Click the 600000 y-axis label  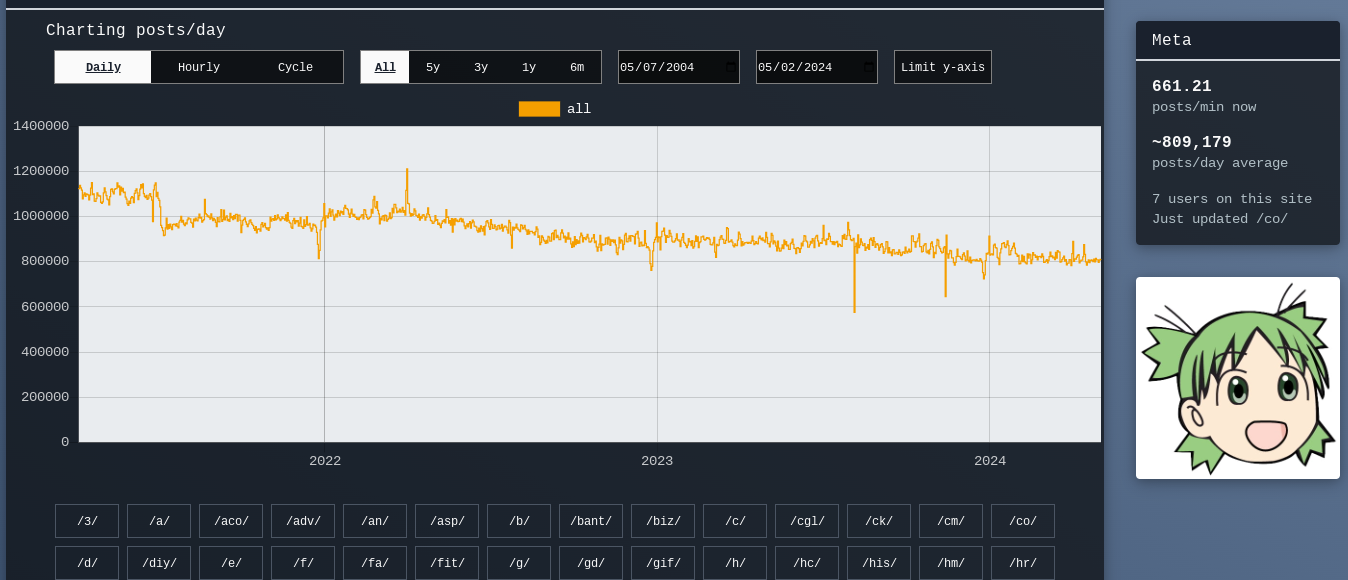45,307
